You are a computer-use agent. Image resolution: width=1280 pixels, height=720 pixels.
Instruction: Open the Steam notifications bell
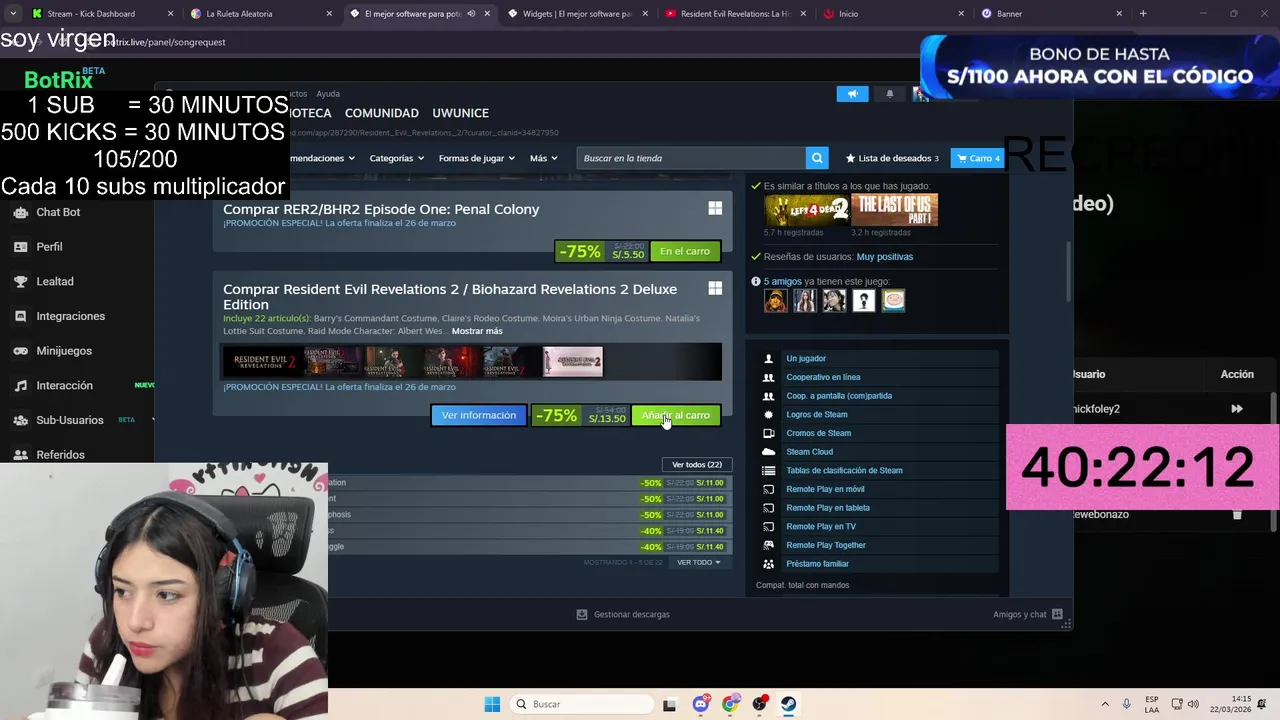tap(889, 94)
